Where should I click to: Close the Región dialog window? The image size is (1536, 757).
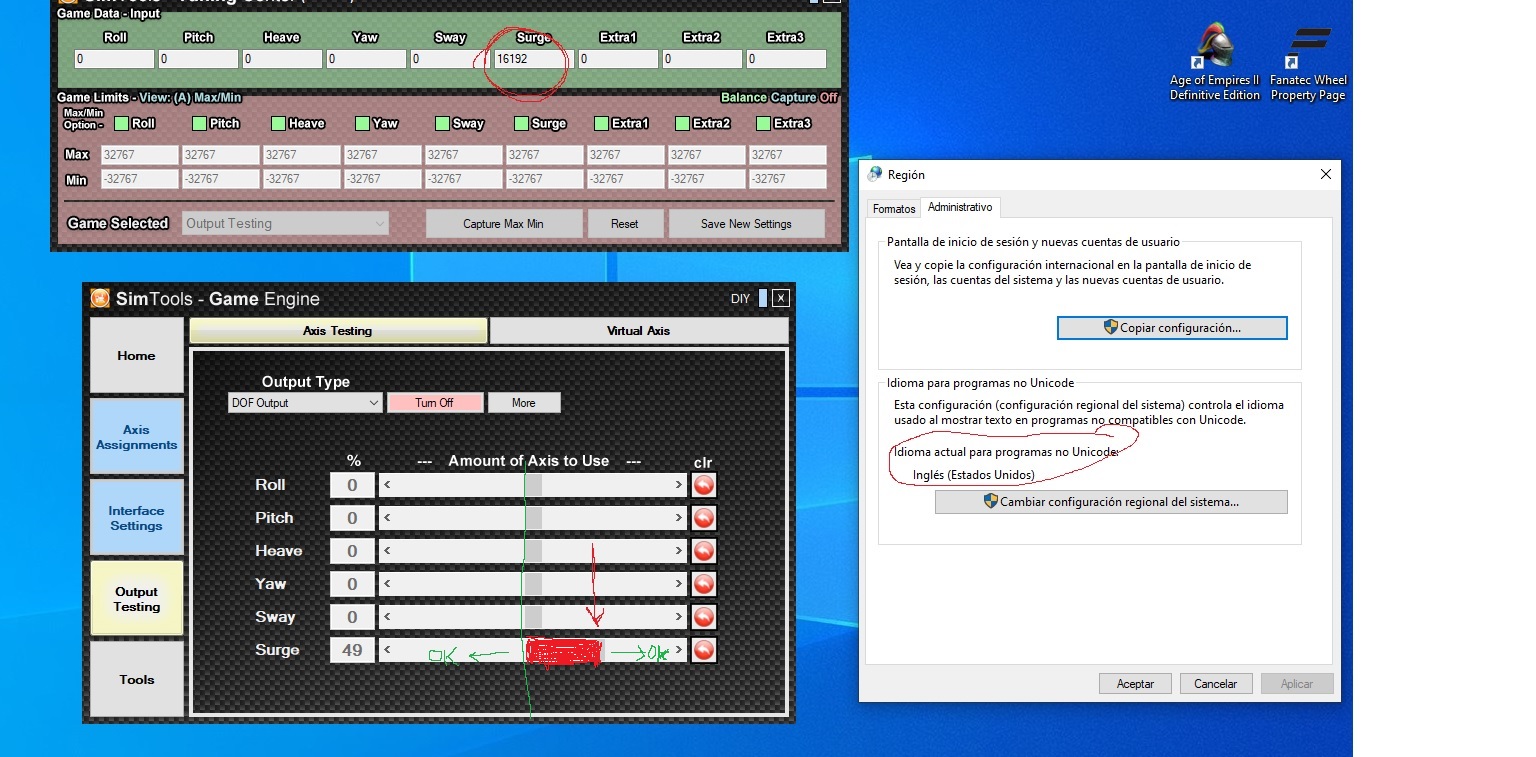click(x=1325, y=174)
